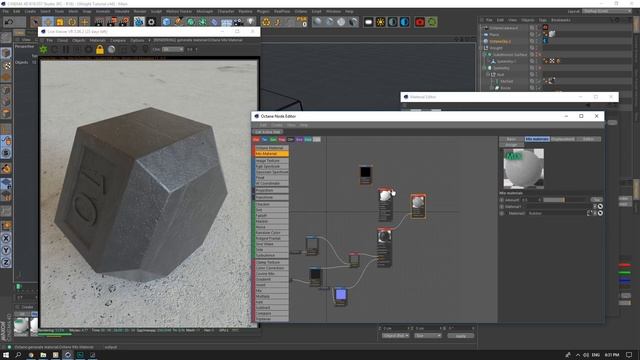The width and height of the screenshot is (640, 360).
Task: Select the Random Color node type
Action: coord(272,233)
